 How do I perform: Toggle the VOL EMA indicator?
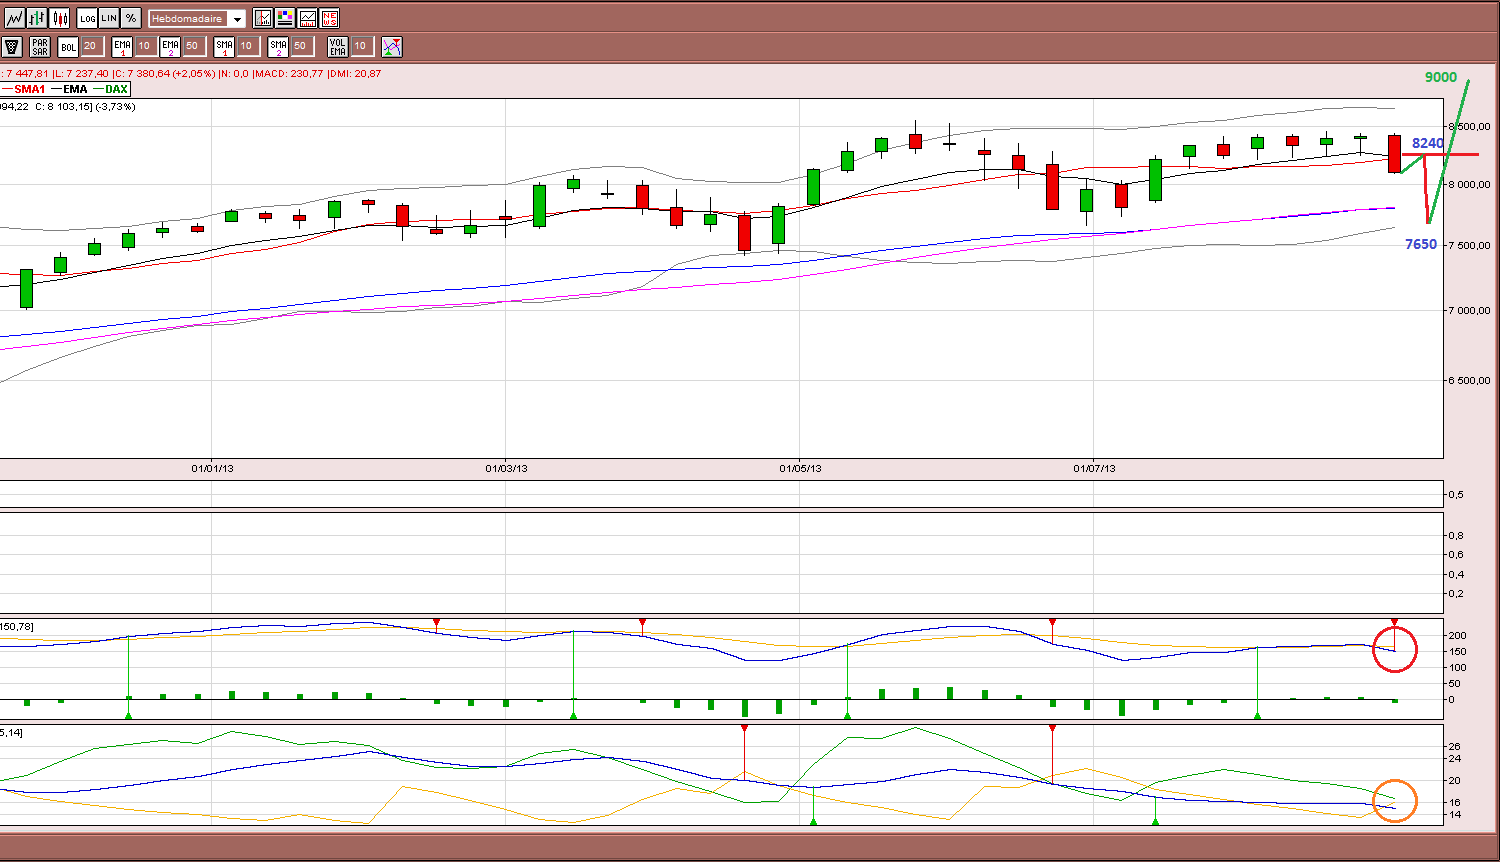338,46
